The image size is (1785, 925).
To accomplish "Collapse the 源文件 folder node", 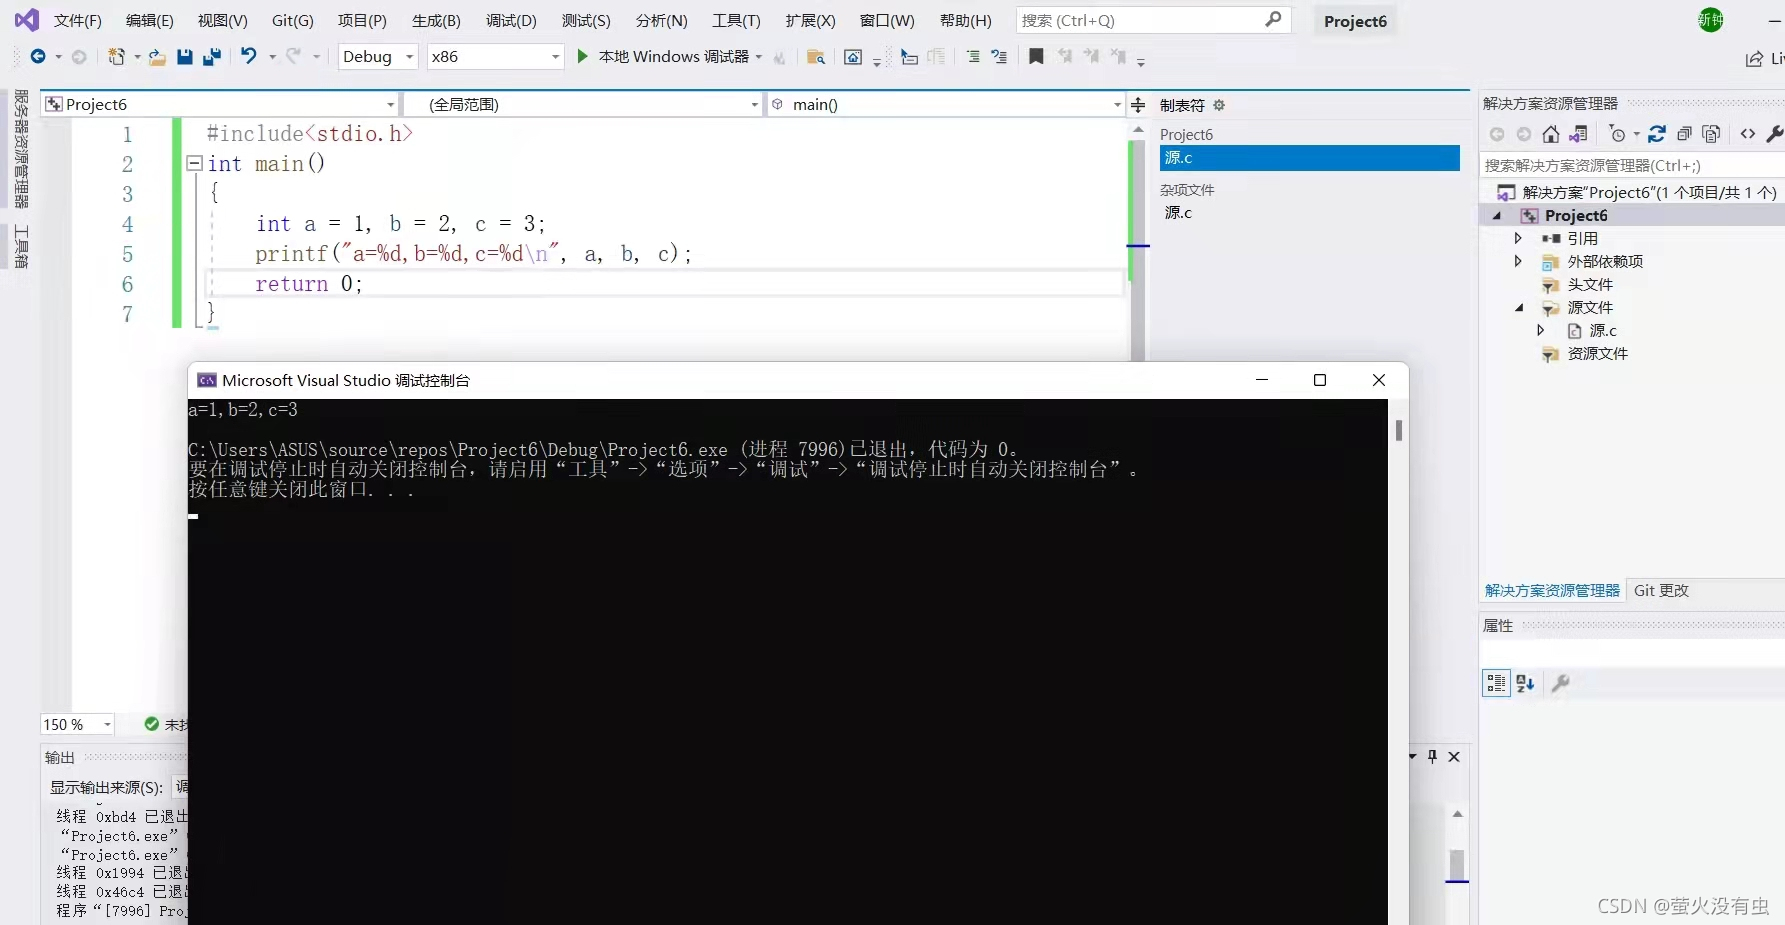I will (1519, 308).
